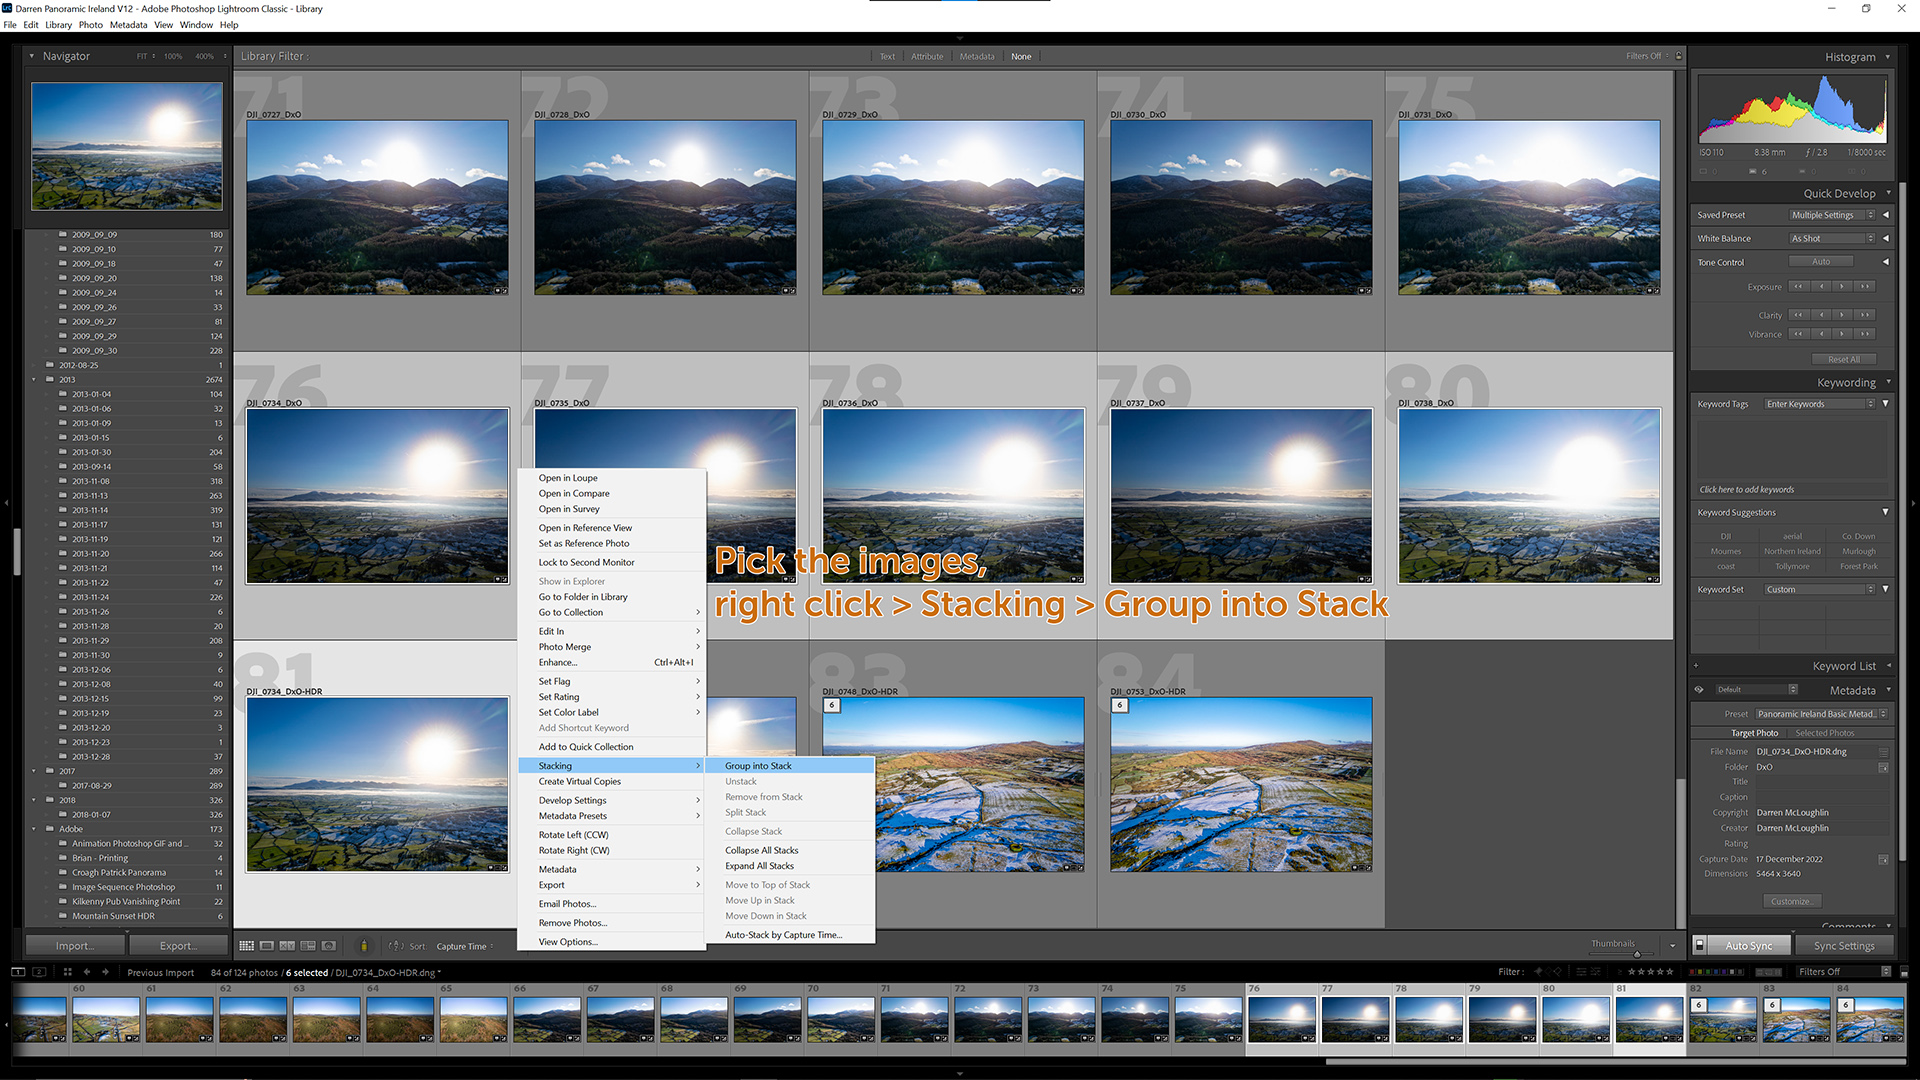Open People view icon in toolbar
The image size is (1920, 1080).
329,945
